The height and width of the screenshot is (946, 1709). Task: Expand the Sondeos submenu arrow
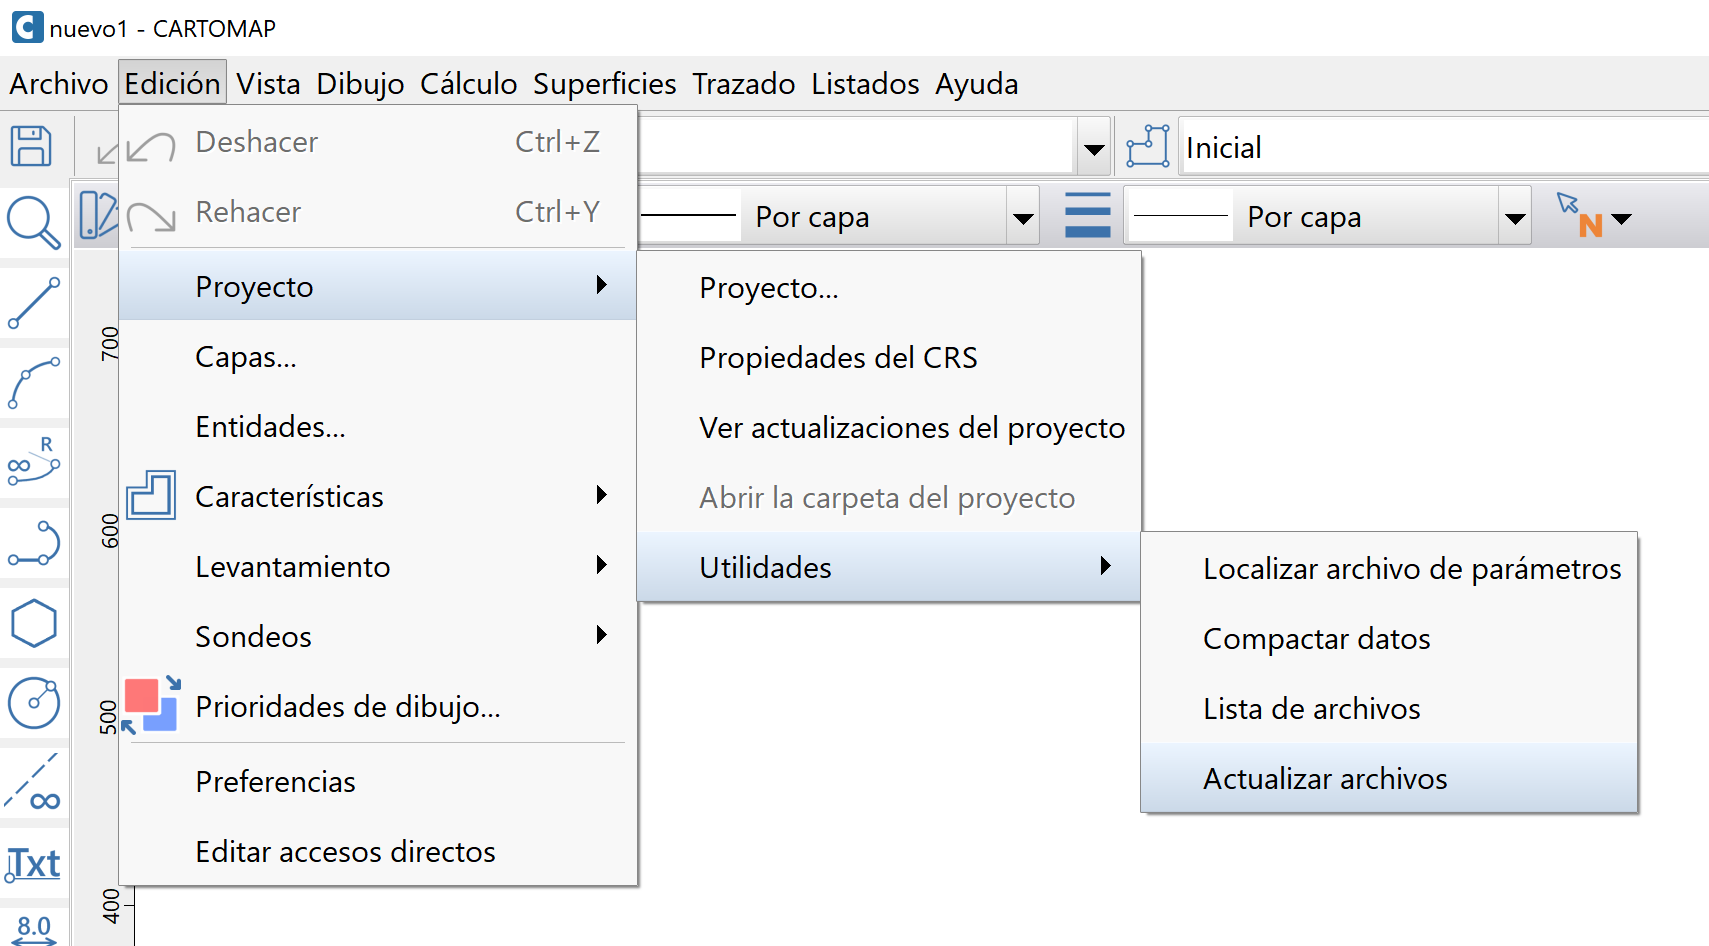click(x=602, y=635)
